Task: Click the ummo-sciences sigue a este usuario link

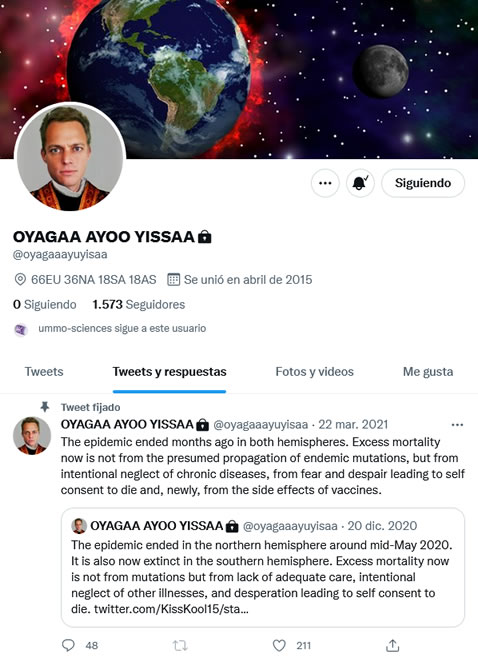Action: [122, 328]
